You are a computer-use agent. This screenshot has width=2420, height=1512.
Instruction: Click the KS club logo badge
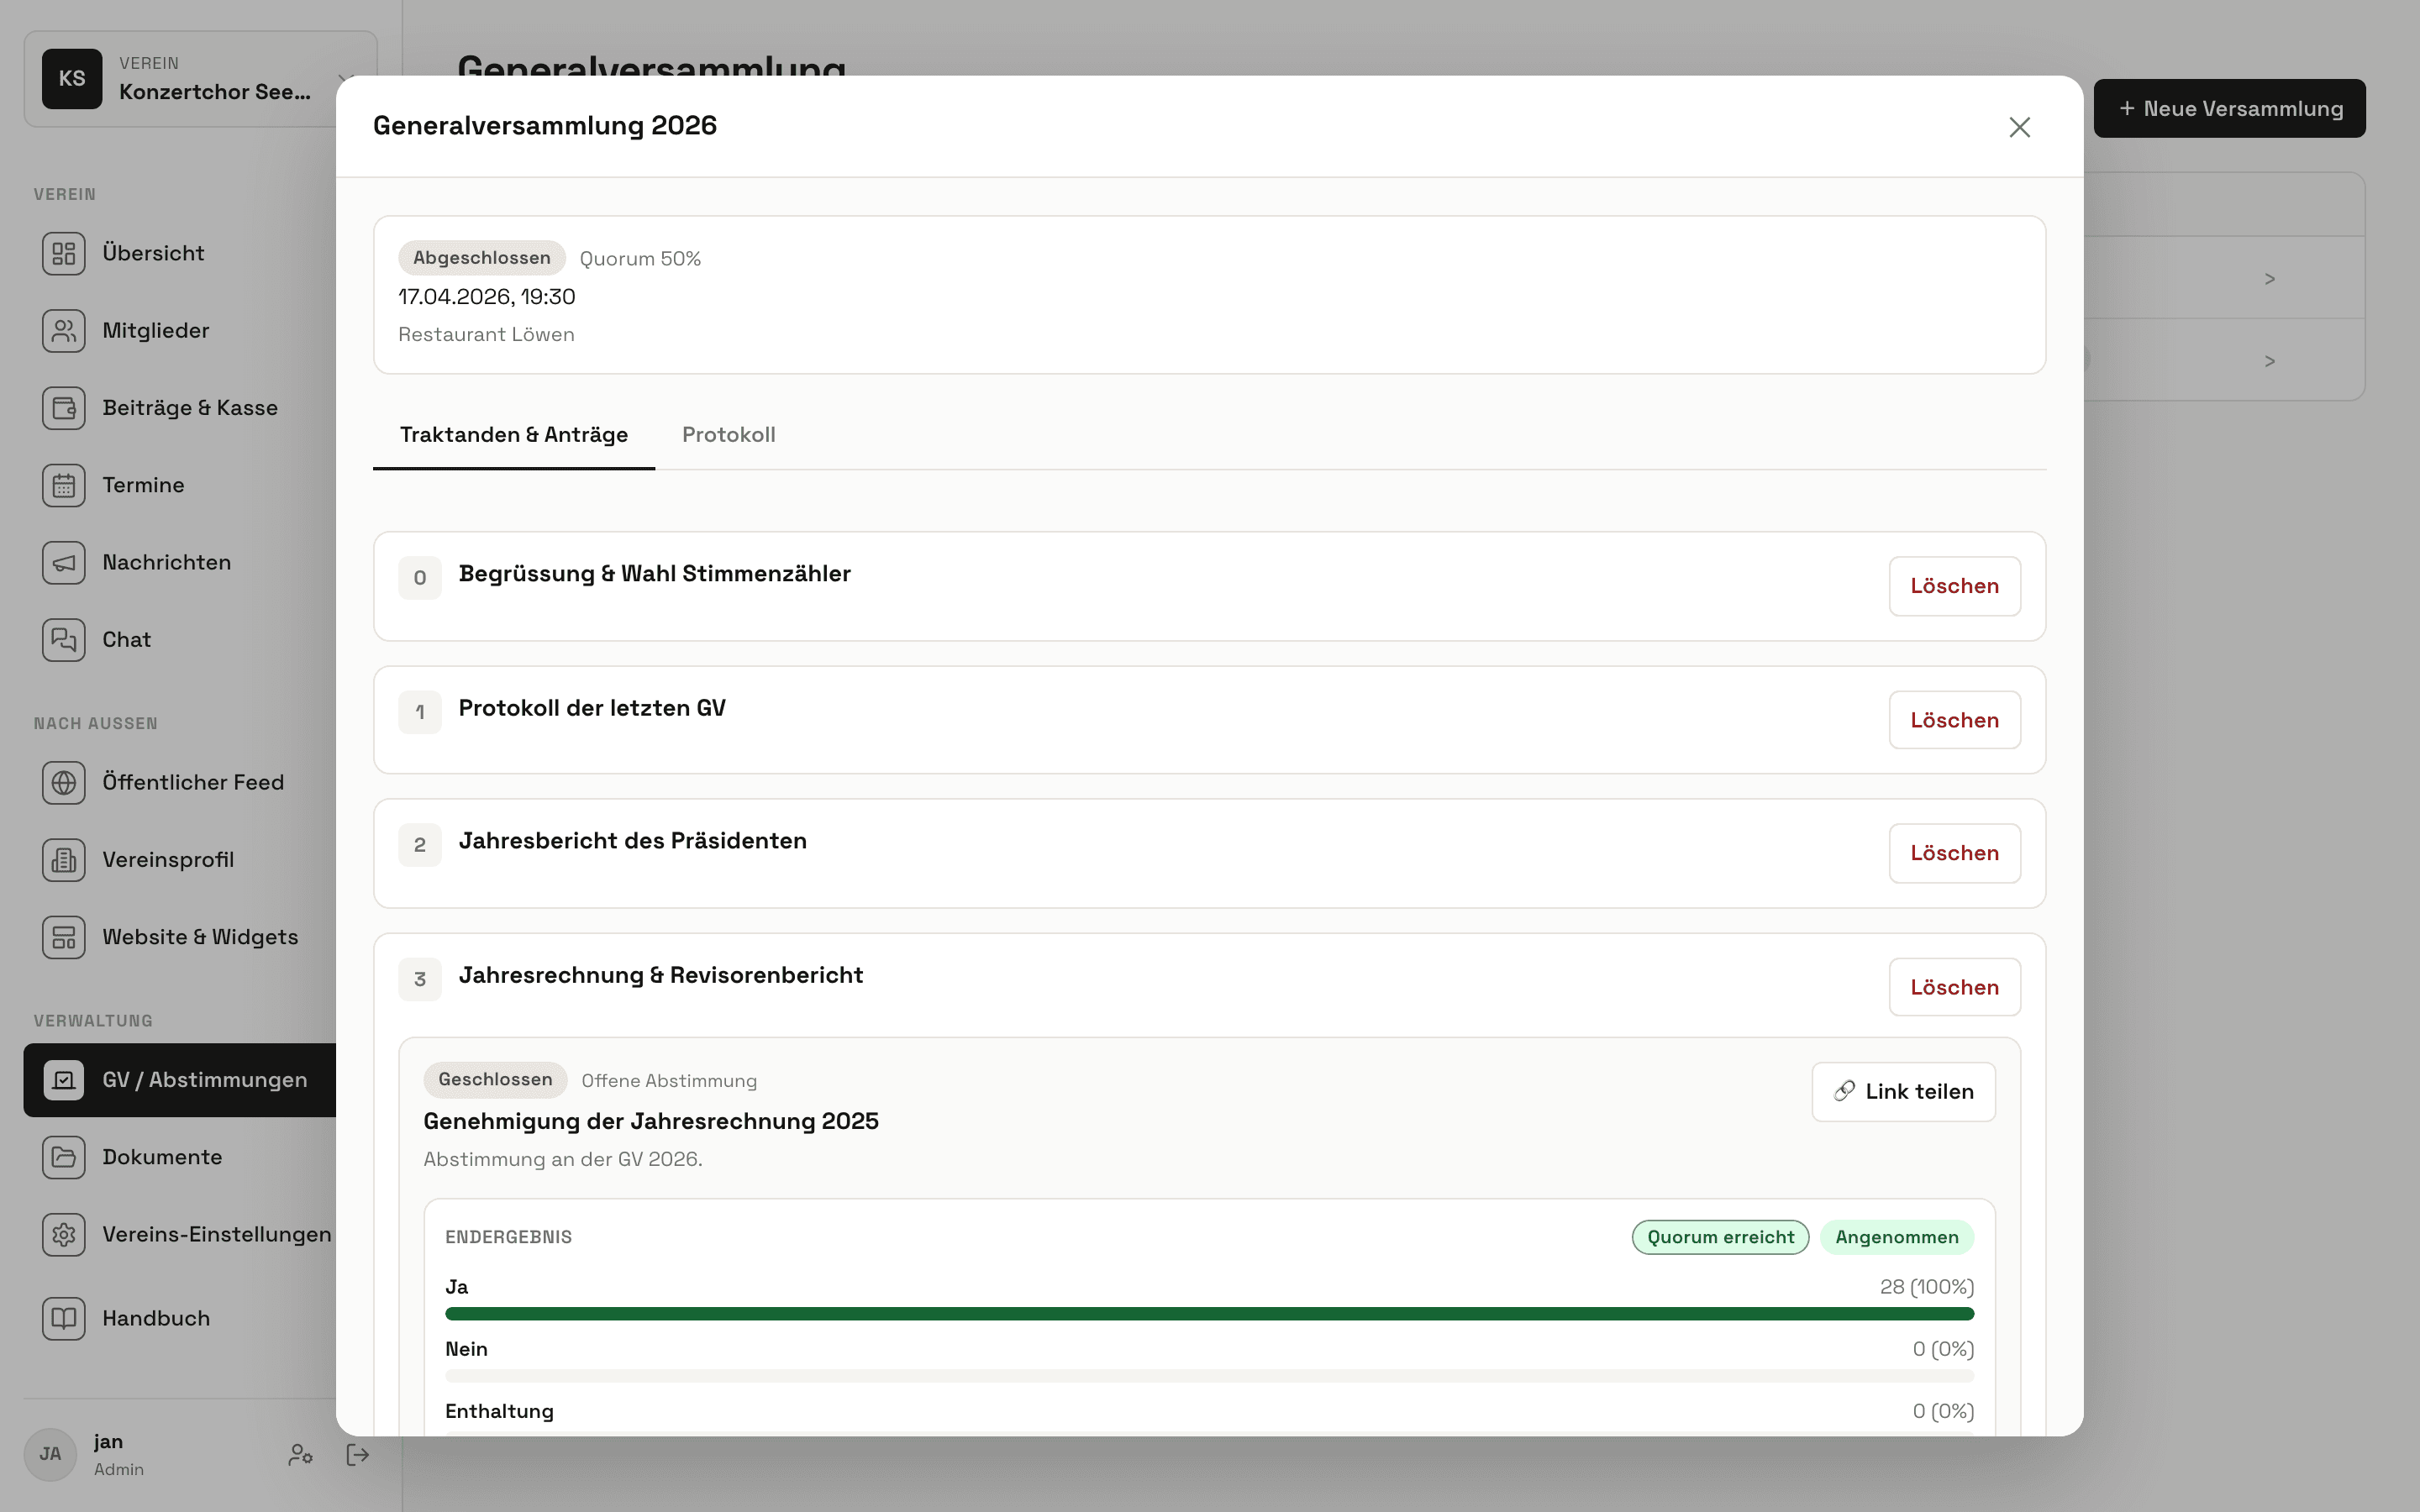(x=72, y=79)
